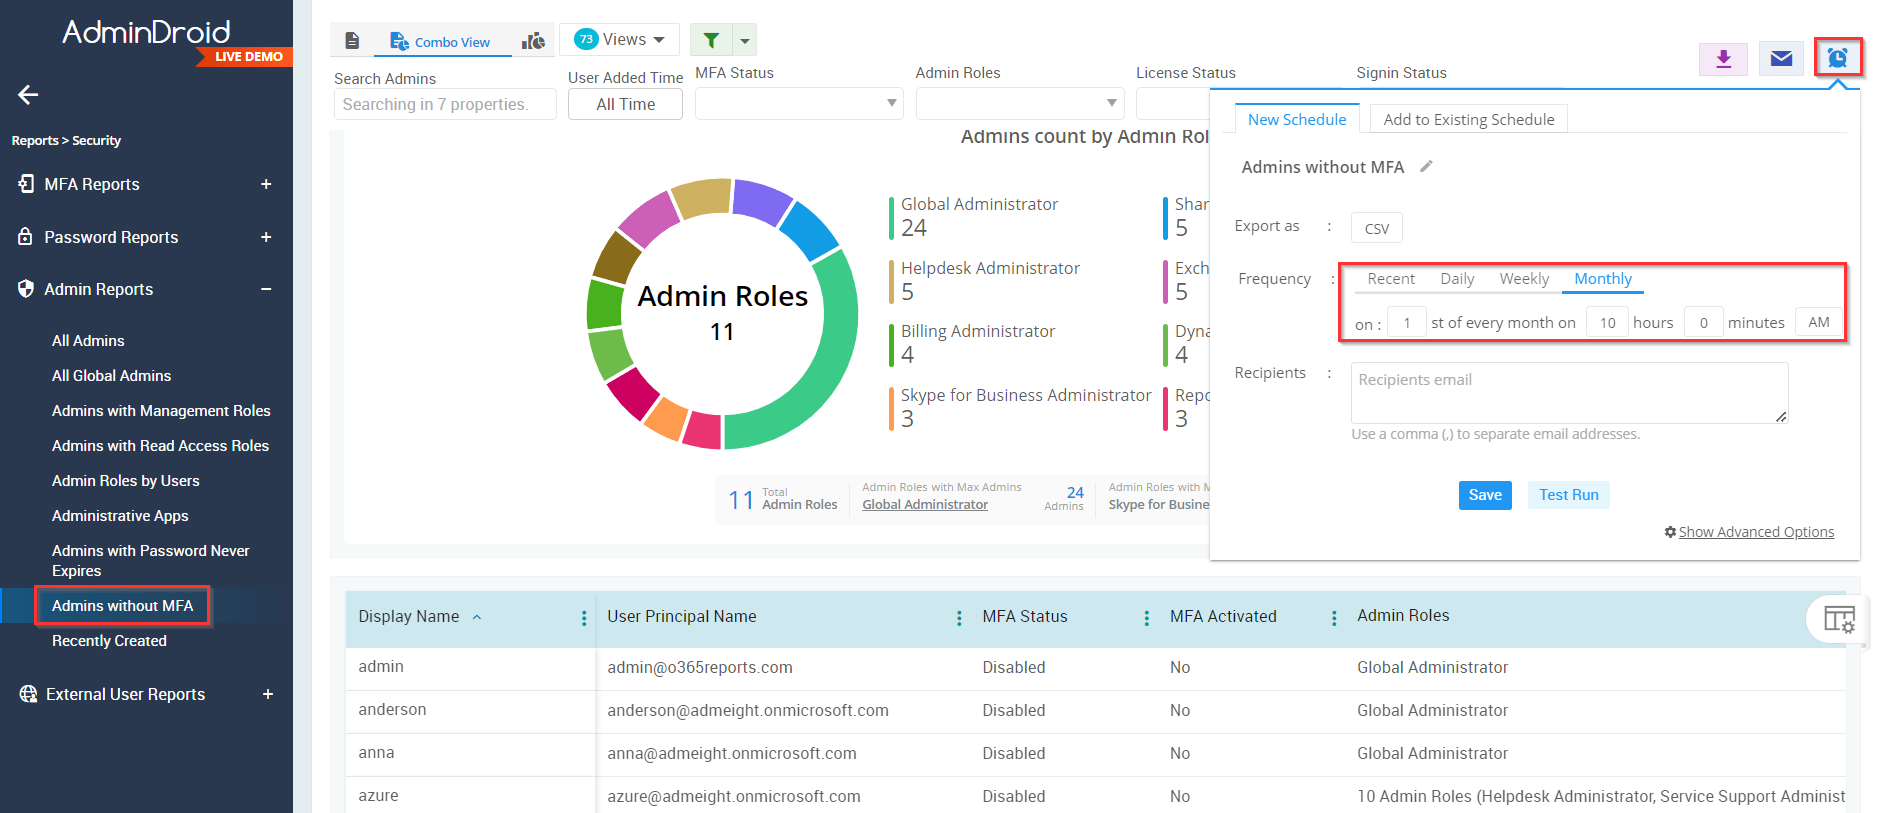Expand External User Reports plus sign

(x=267, y=694)
